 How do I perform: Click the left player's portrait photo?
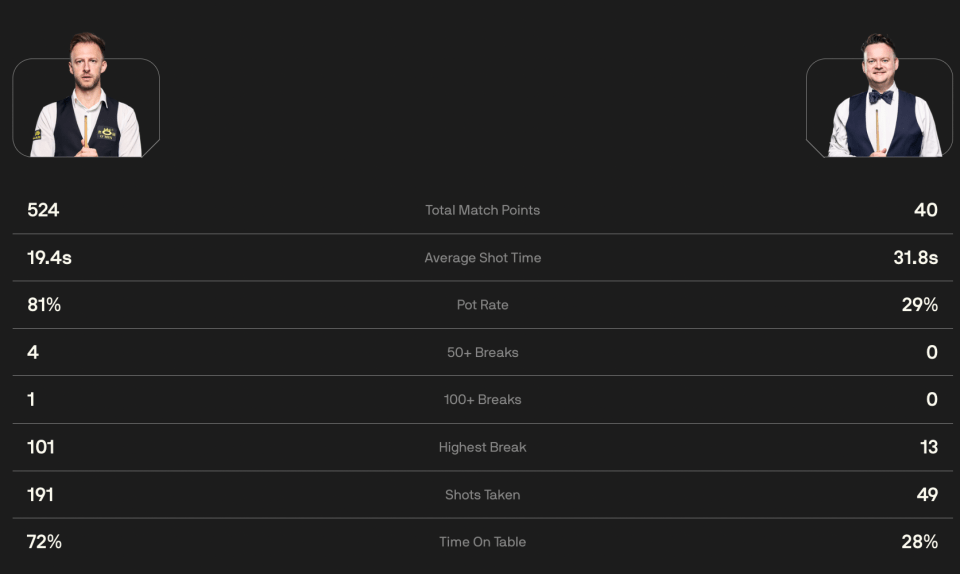pos(86,95)
